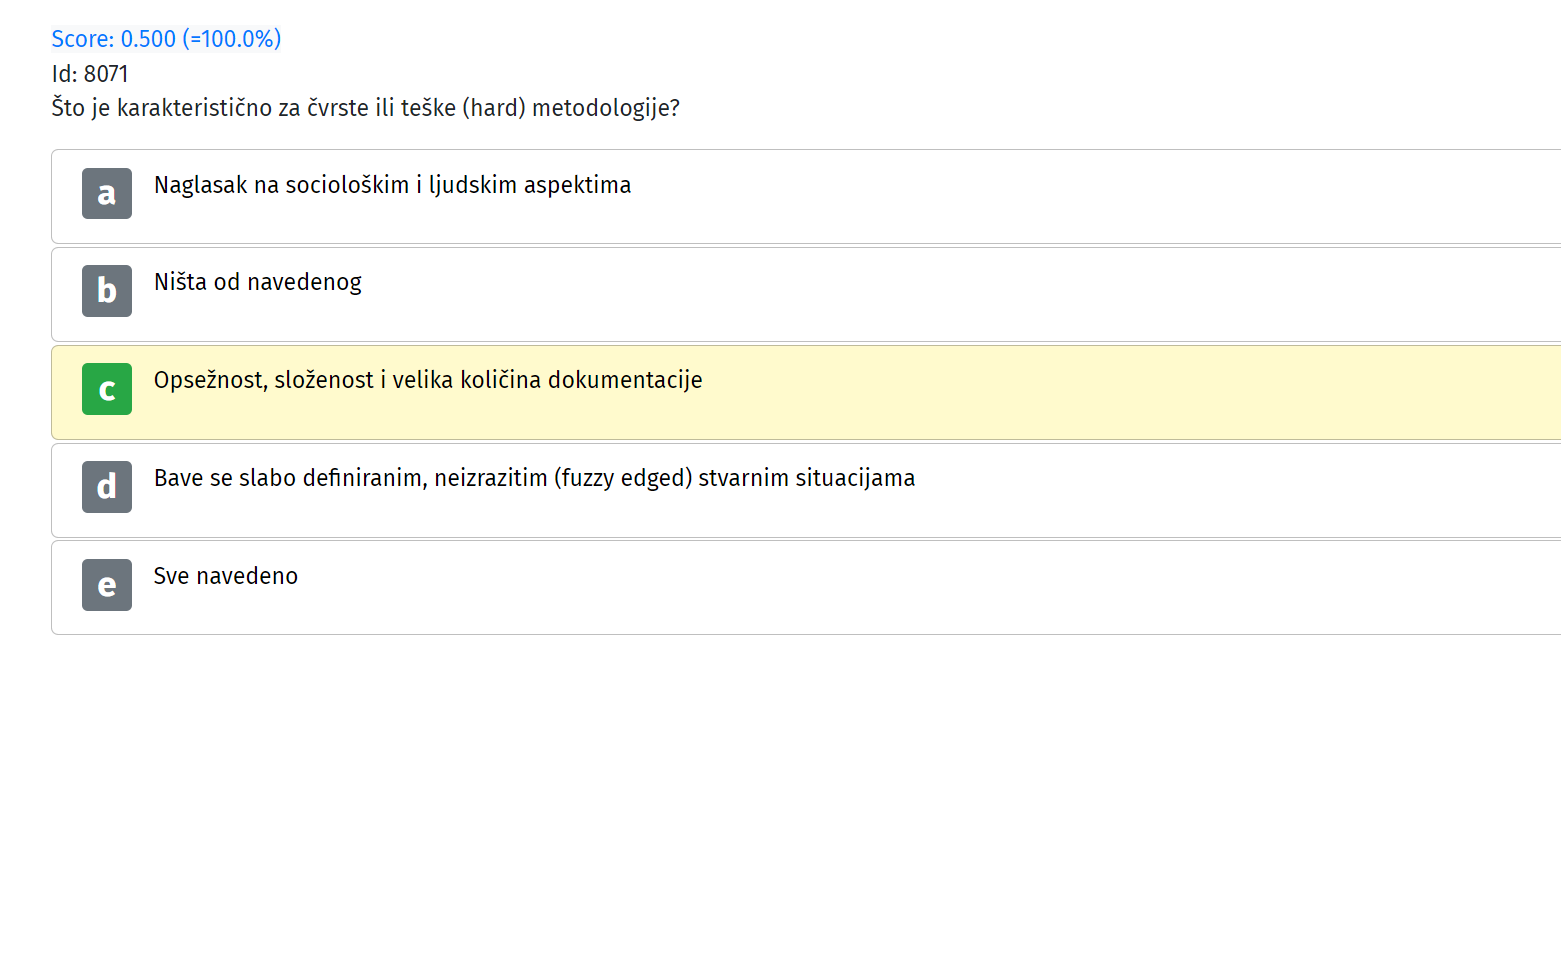Select the gray letter 'd' answer badge

(x=107, y=487)
